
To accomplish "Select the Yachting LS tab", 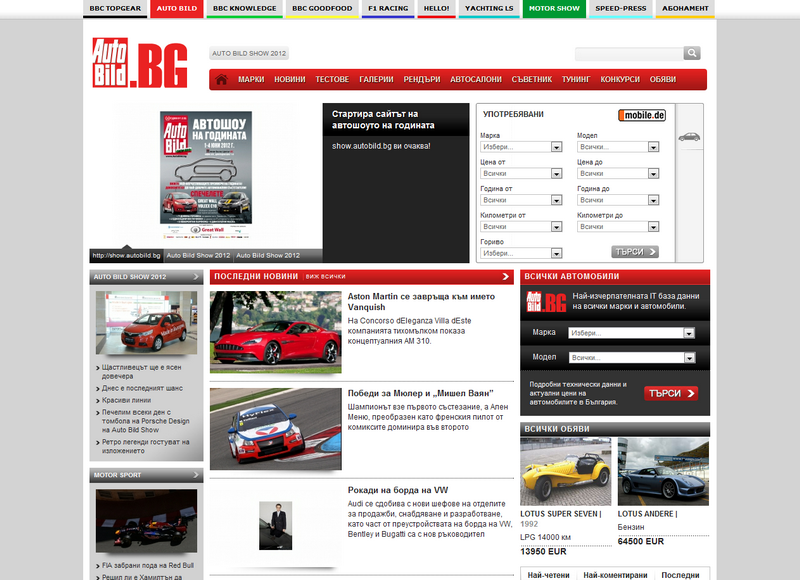I will coord(489,9).
